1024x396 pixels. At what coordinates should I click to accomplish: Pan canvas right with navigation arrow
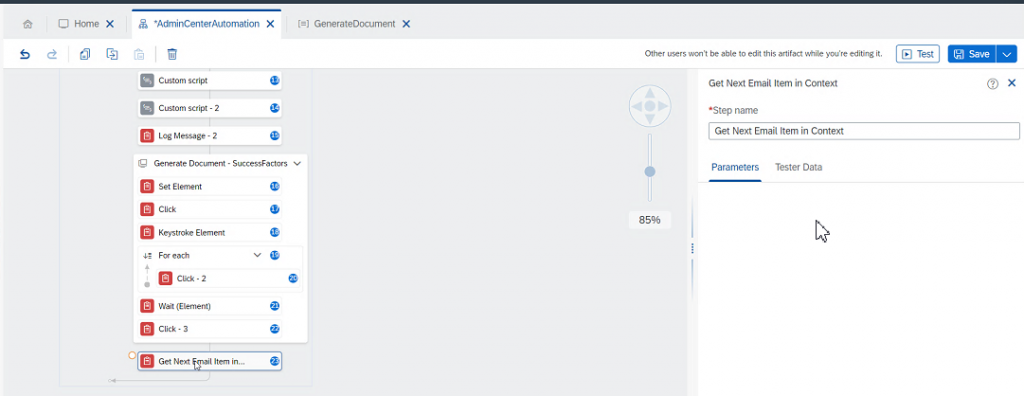pyautogui.click(x=664, y=106)
